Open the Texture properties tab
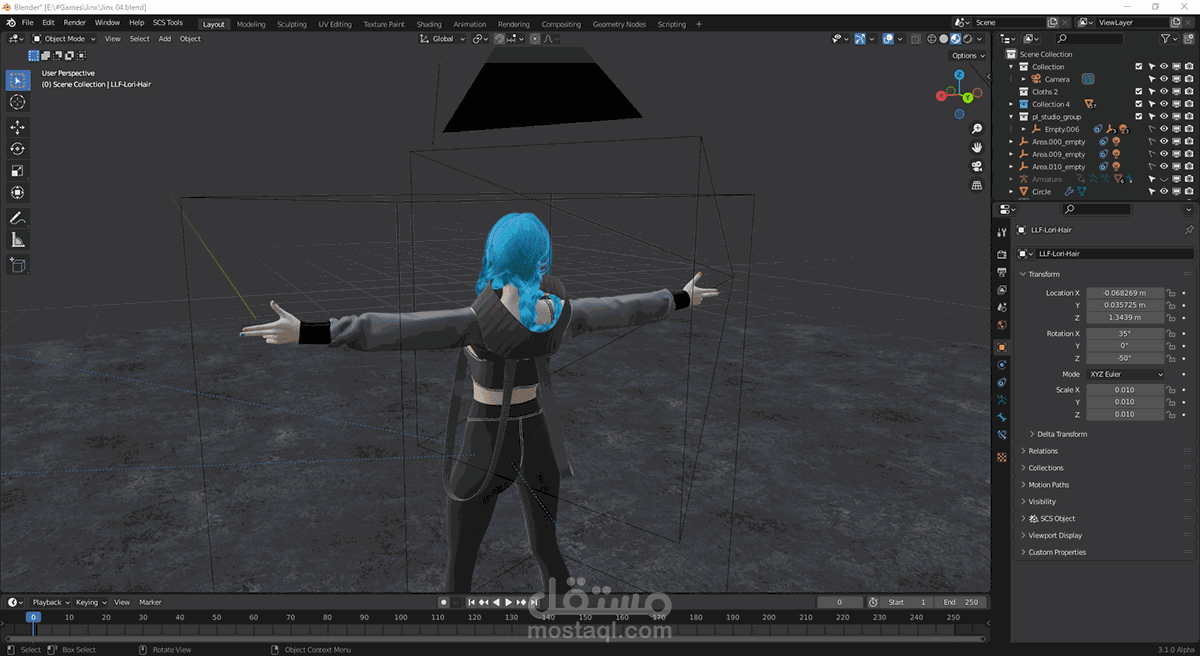The image size is (1200, 656). (1002, 457)
